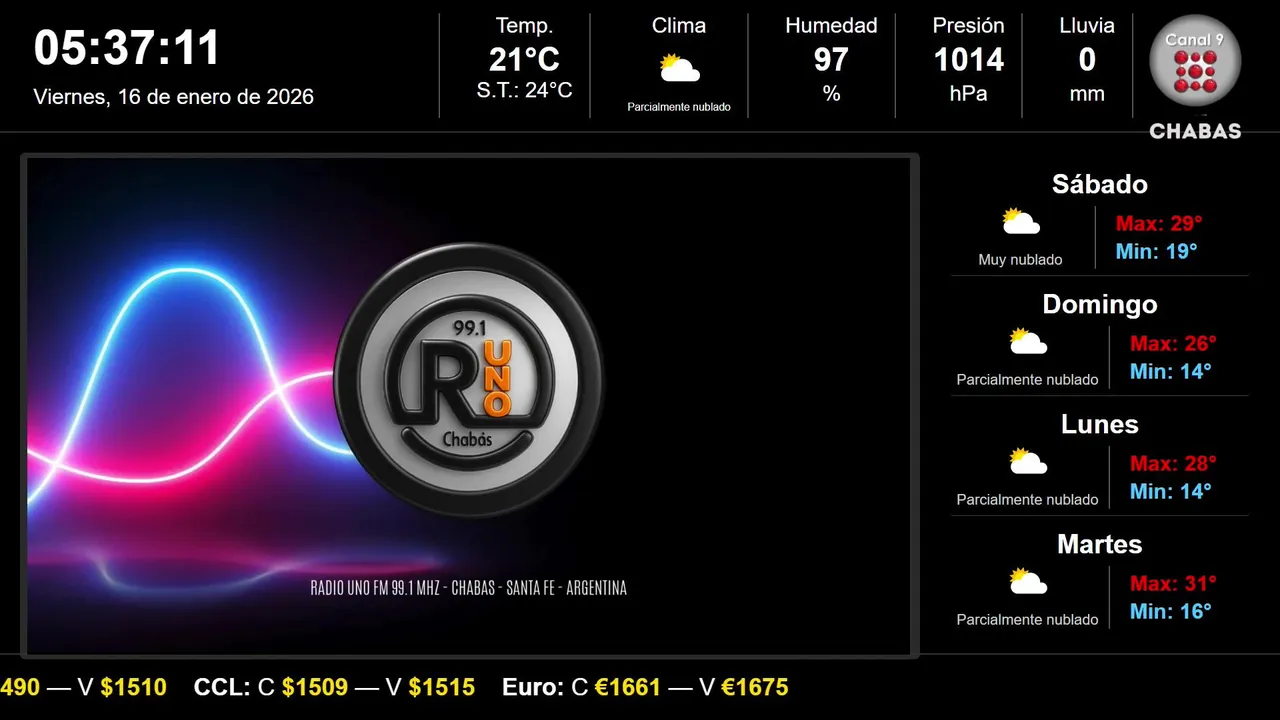Click the Martes day heading

coord(1099,544)
